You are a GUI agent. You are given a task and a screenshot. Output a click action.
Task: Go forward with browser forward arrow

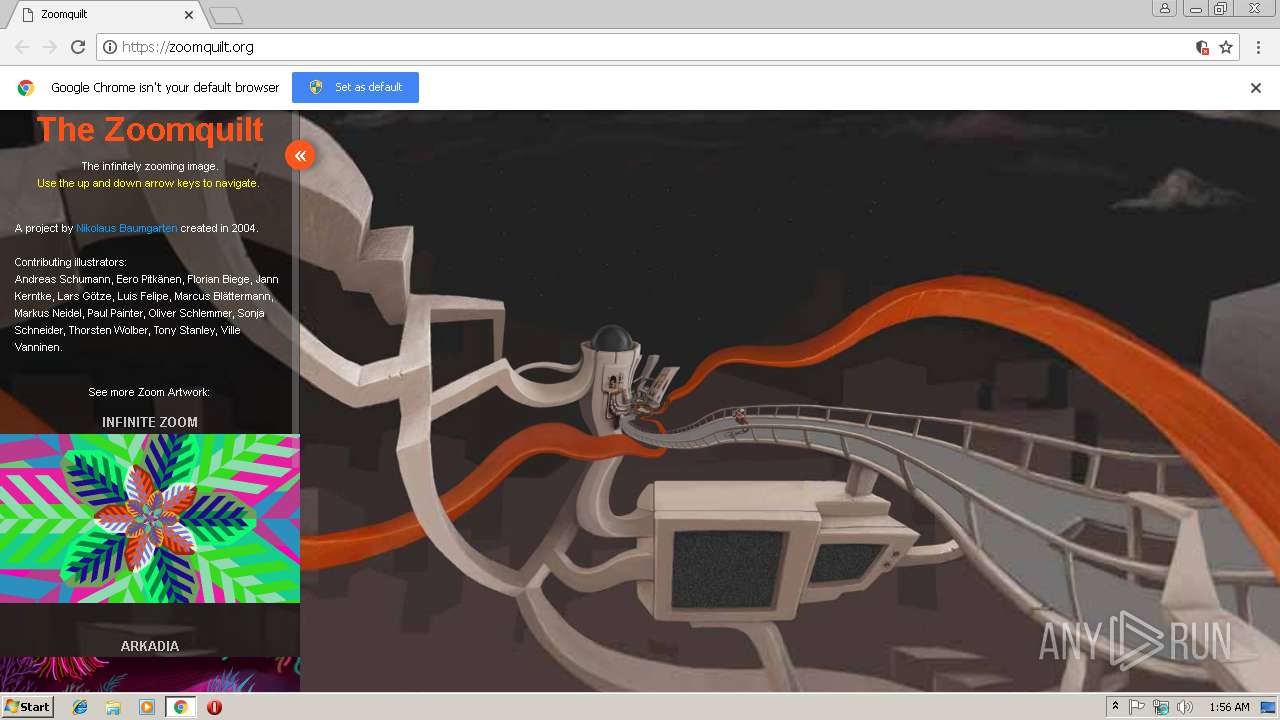click(x=50, y=47)
